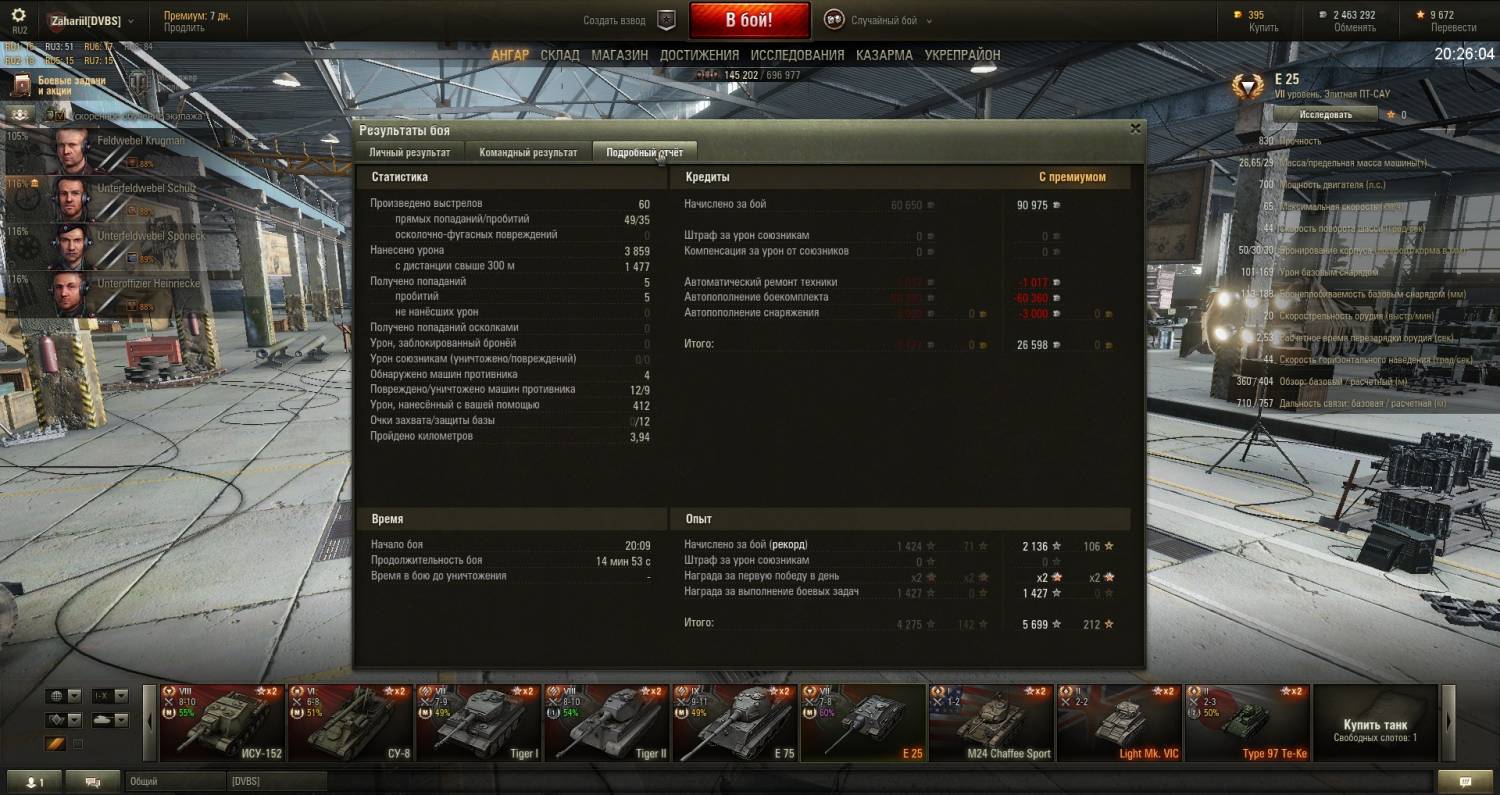
Task: Select crew member Unteroffizier Heinriecke portrait
Action: click(71, 294)
